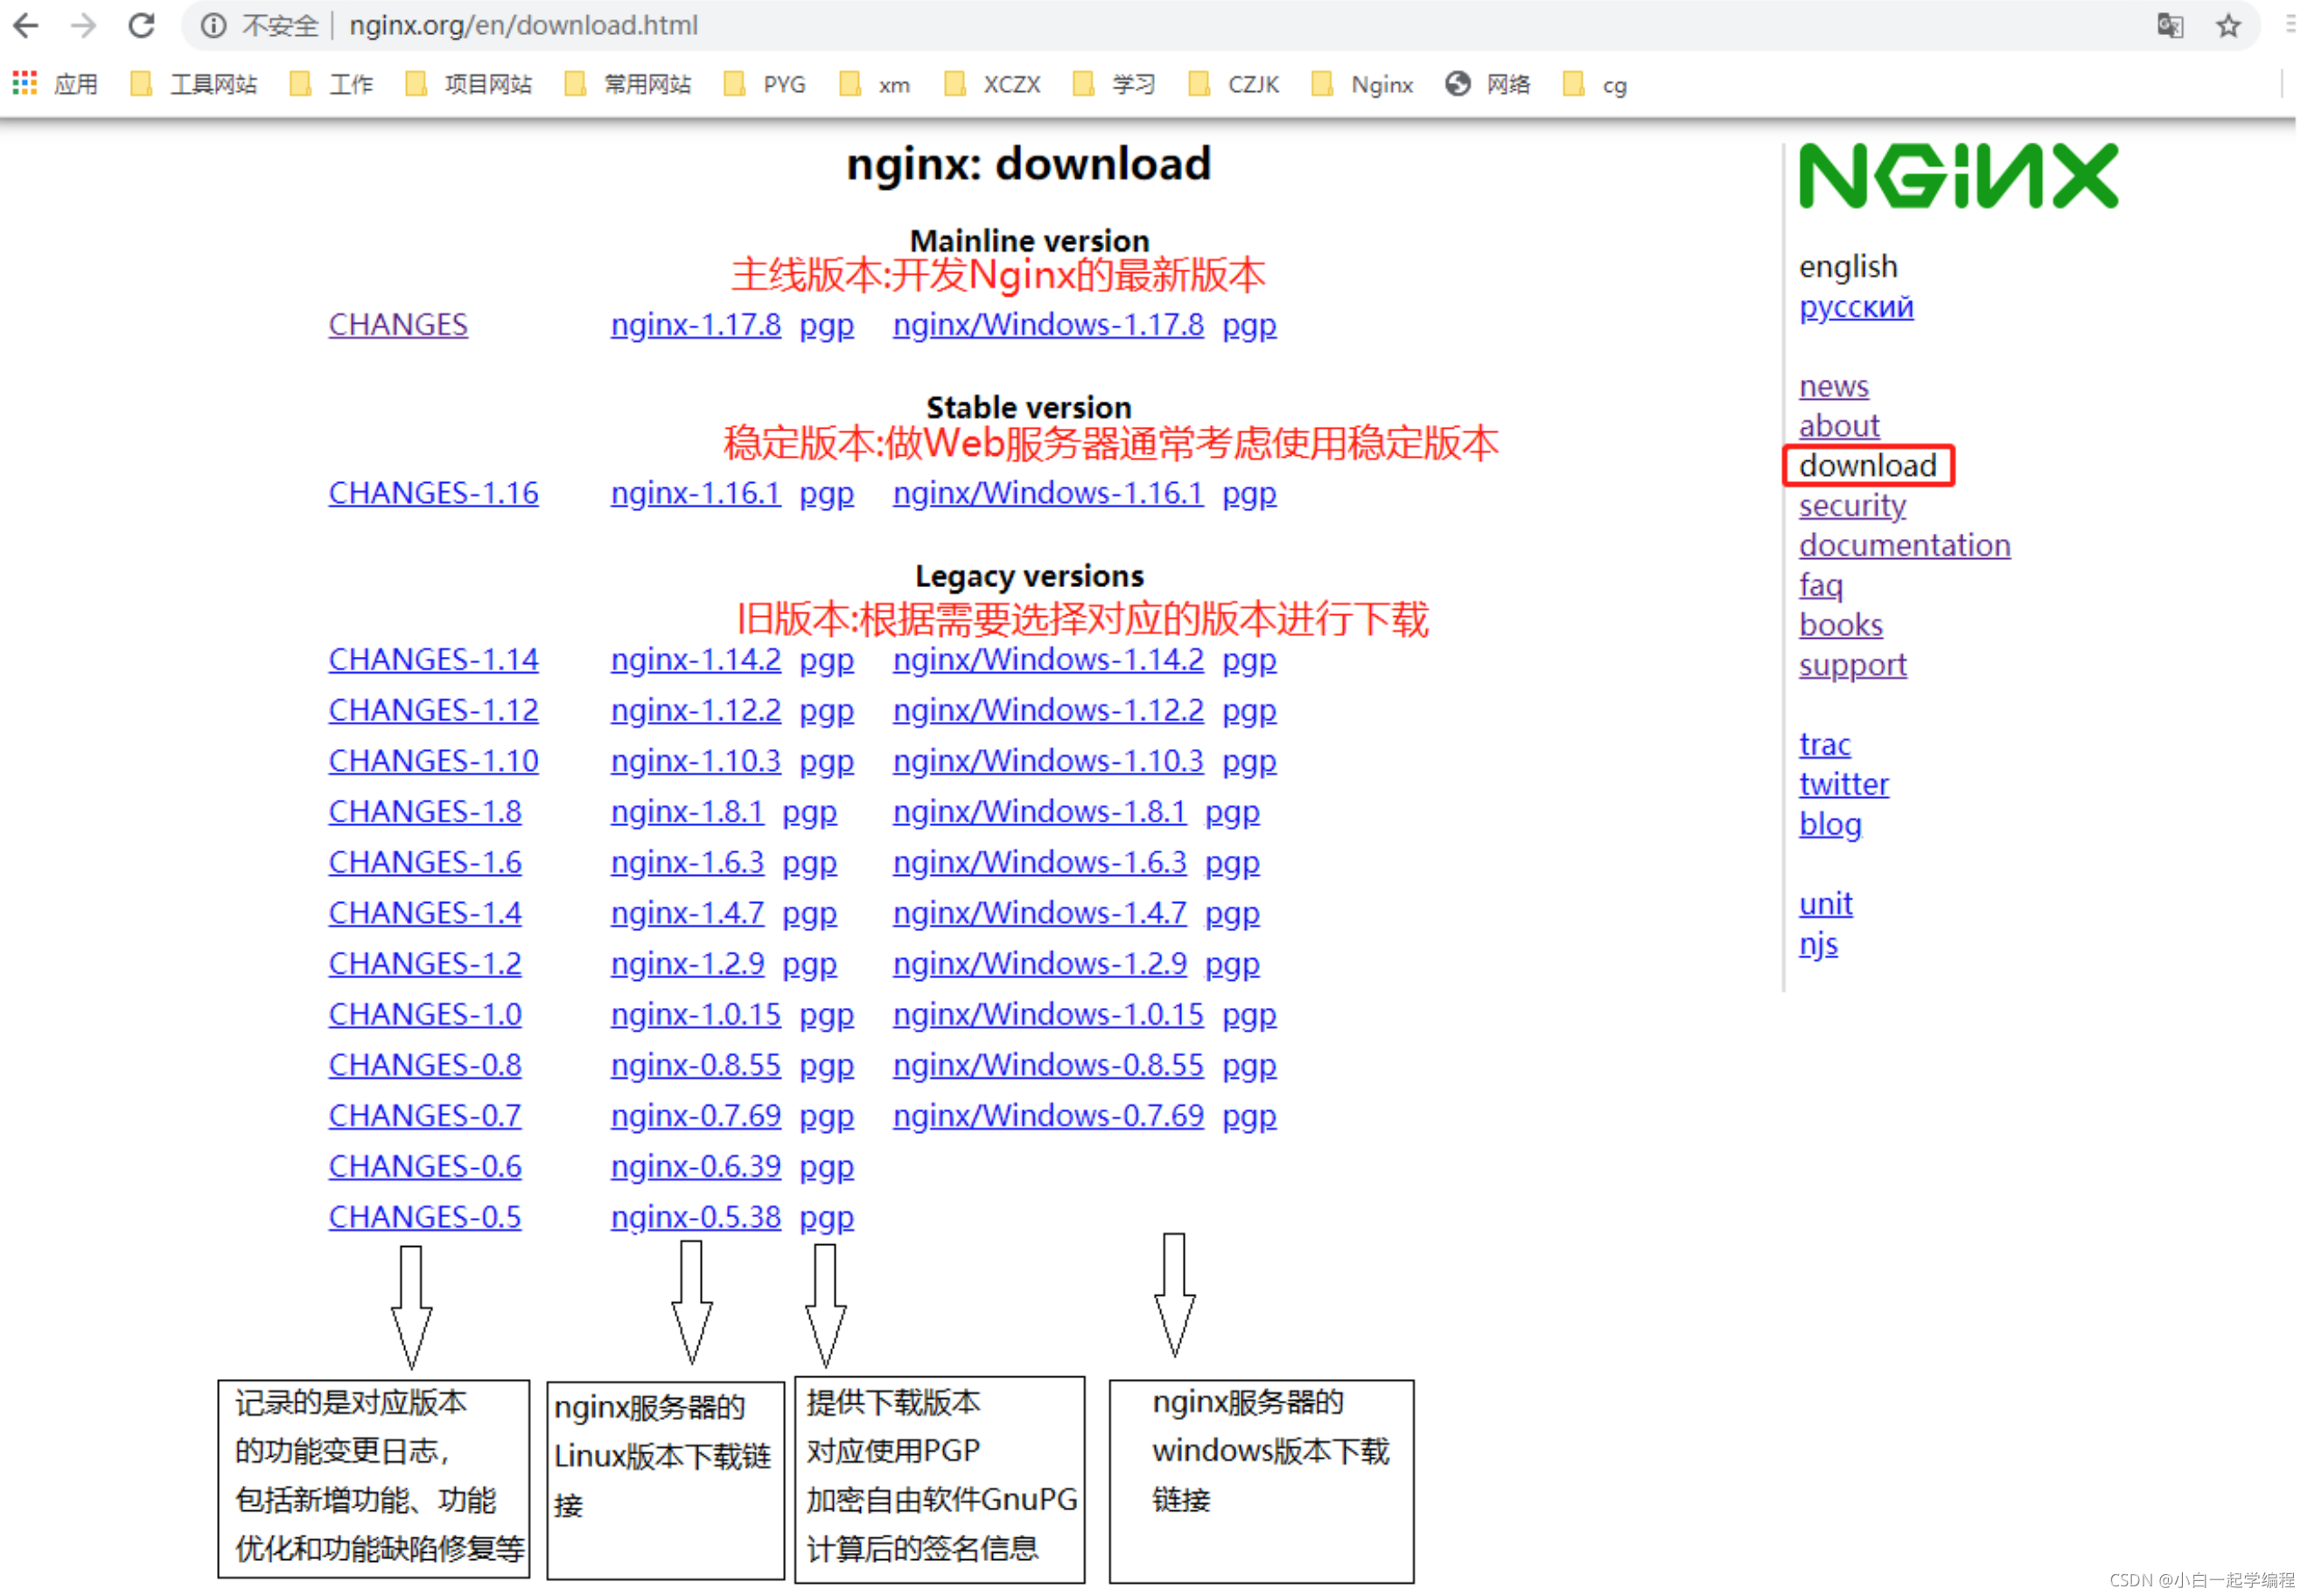
Task: Open the translate page icon
Action: point(2170,25)
